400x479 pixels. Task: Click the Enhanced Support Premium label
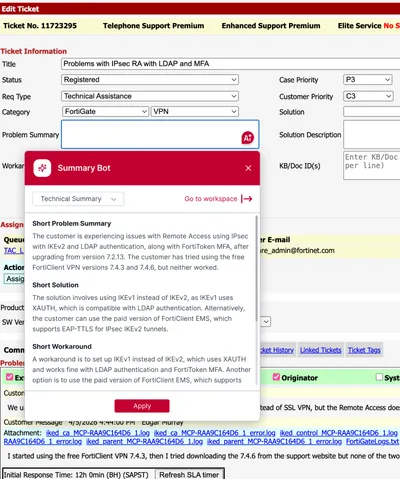271,26
